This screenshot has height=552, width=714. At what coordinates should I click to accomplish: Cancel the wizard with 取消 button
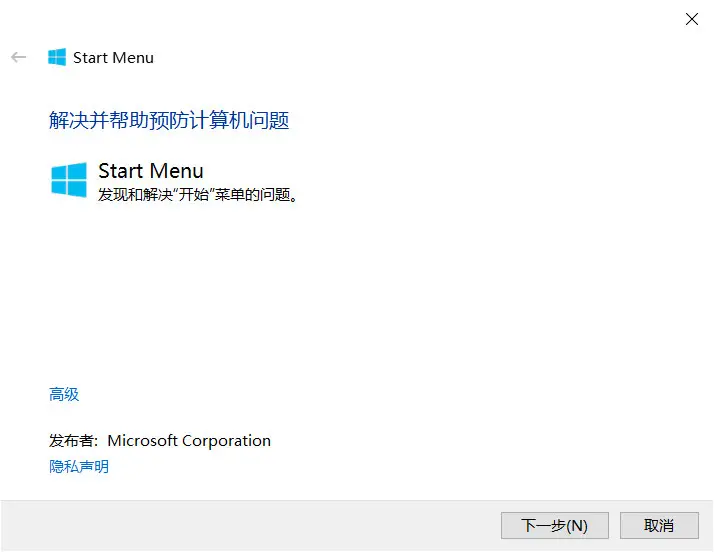pos(659,526)
